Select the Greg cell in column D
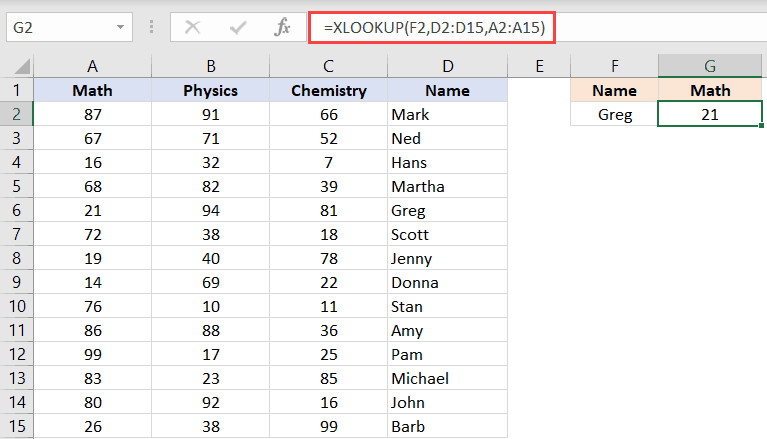The height and width of the screenshot is (439, 767). click(x=448, y=210)
